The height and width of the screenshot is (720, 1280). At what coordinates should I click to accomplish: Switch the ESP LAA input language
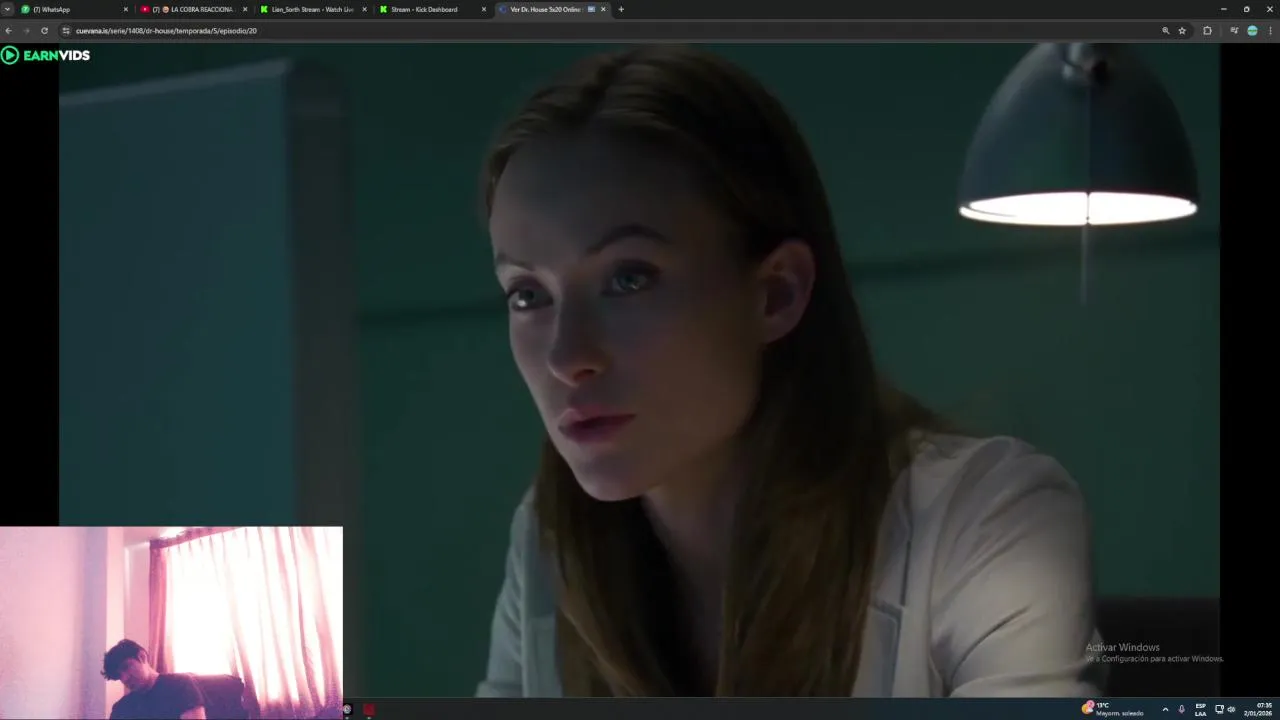pos(1200,709)
